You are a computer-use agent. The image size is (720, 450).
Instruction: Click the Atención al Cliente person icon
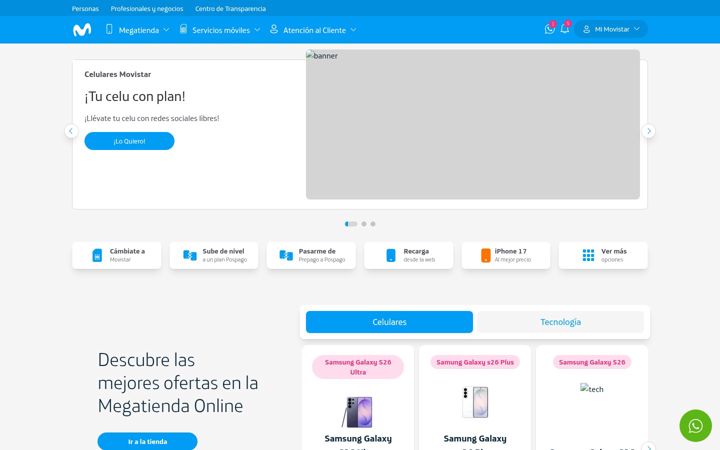pos(274,29)
